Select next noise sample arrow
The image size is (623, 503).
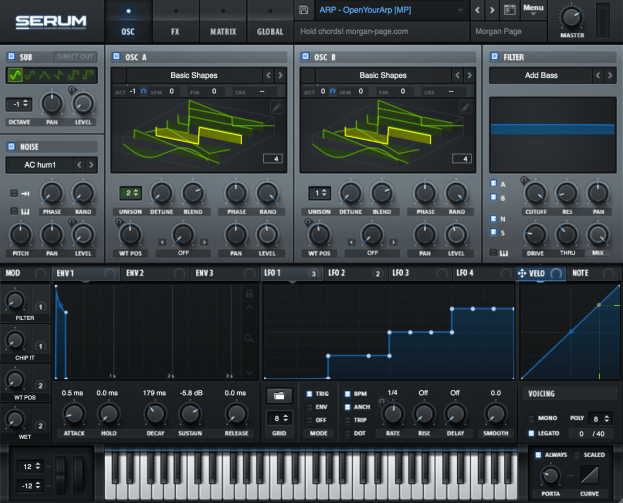pyautogui.click(x=91, y=164)
